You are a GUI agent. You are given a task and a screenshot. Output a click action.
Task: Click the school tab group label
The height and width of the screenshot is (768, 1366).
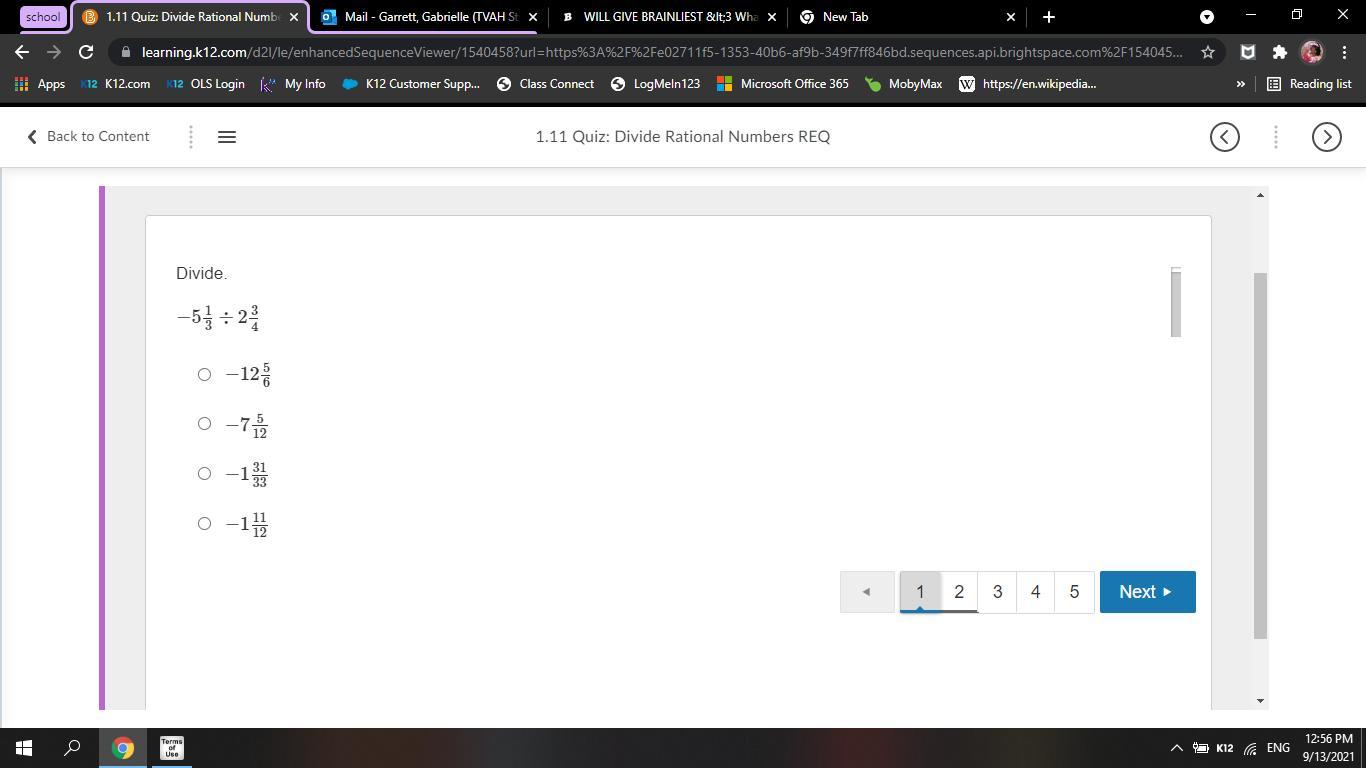tap(43, 17)
